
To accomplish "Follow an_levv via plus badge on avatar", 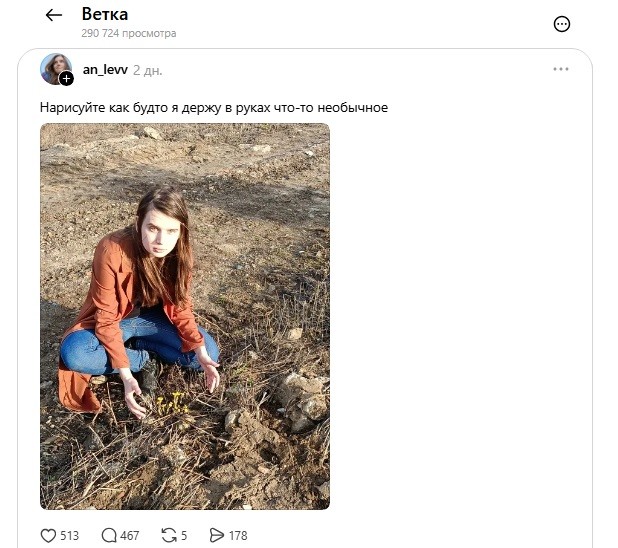I will click(66, 78).
